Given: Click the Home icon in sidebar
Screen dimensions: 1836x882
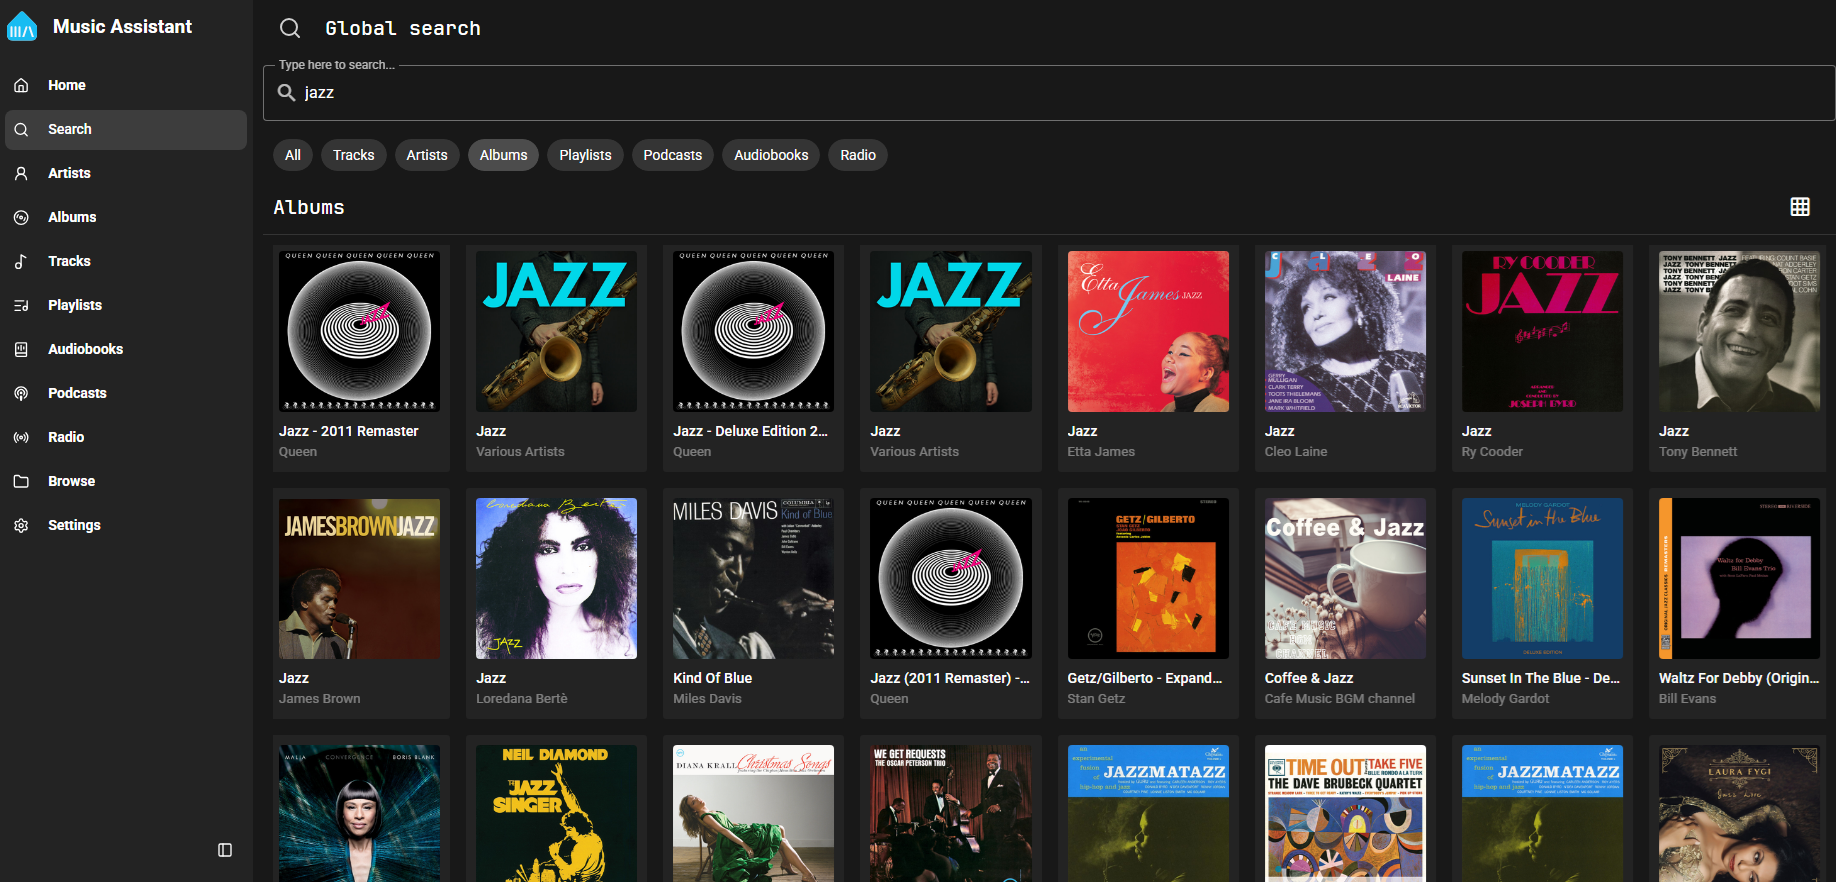Looking at the screenshot, I should [x=21, y=85].
